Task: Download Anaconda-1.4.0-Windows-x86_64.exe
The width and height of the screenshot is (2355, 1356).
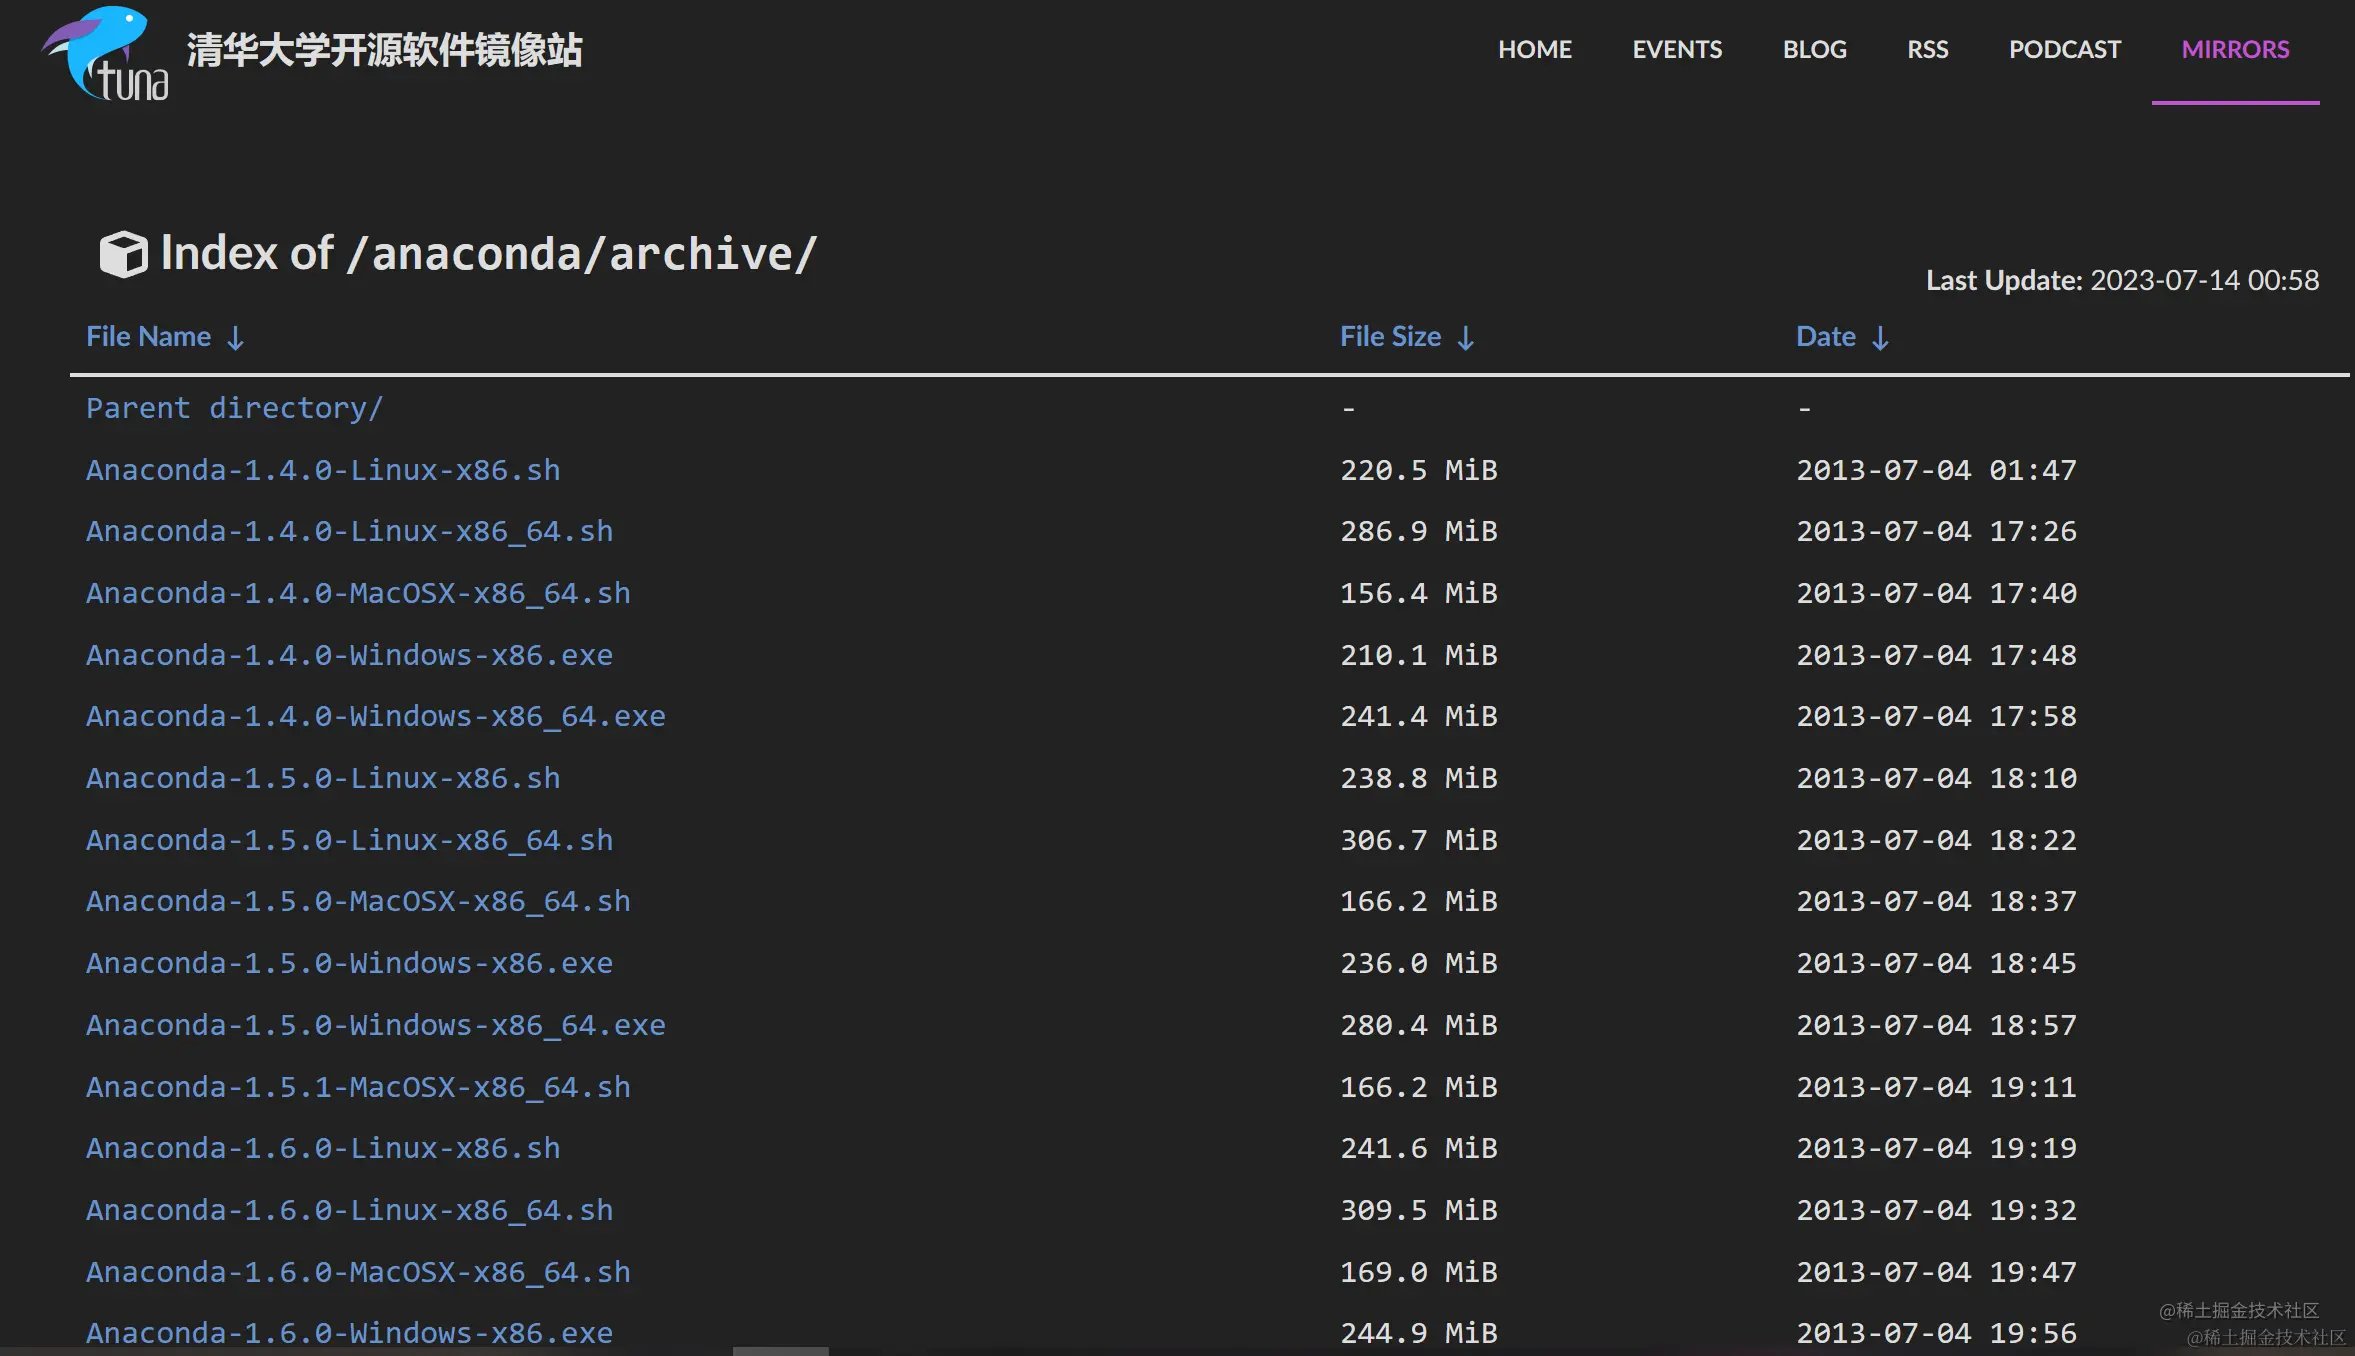Action: click(375, 716)
